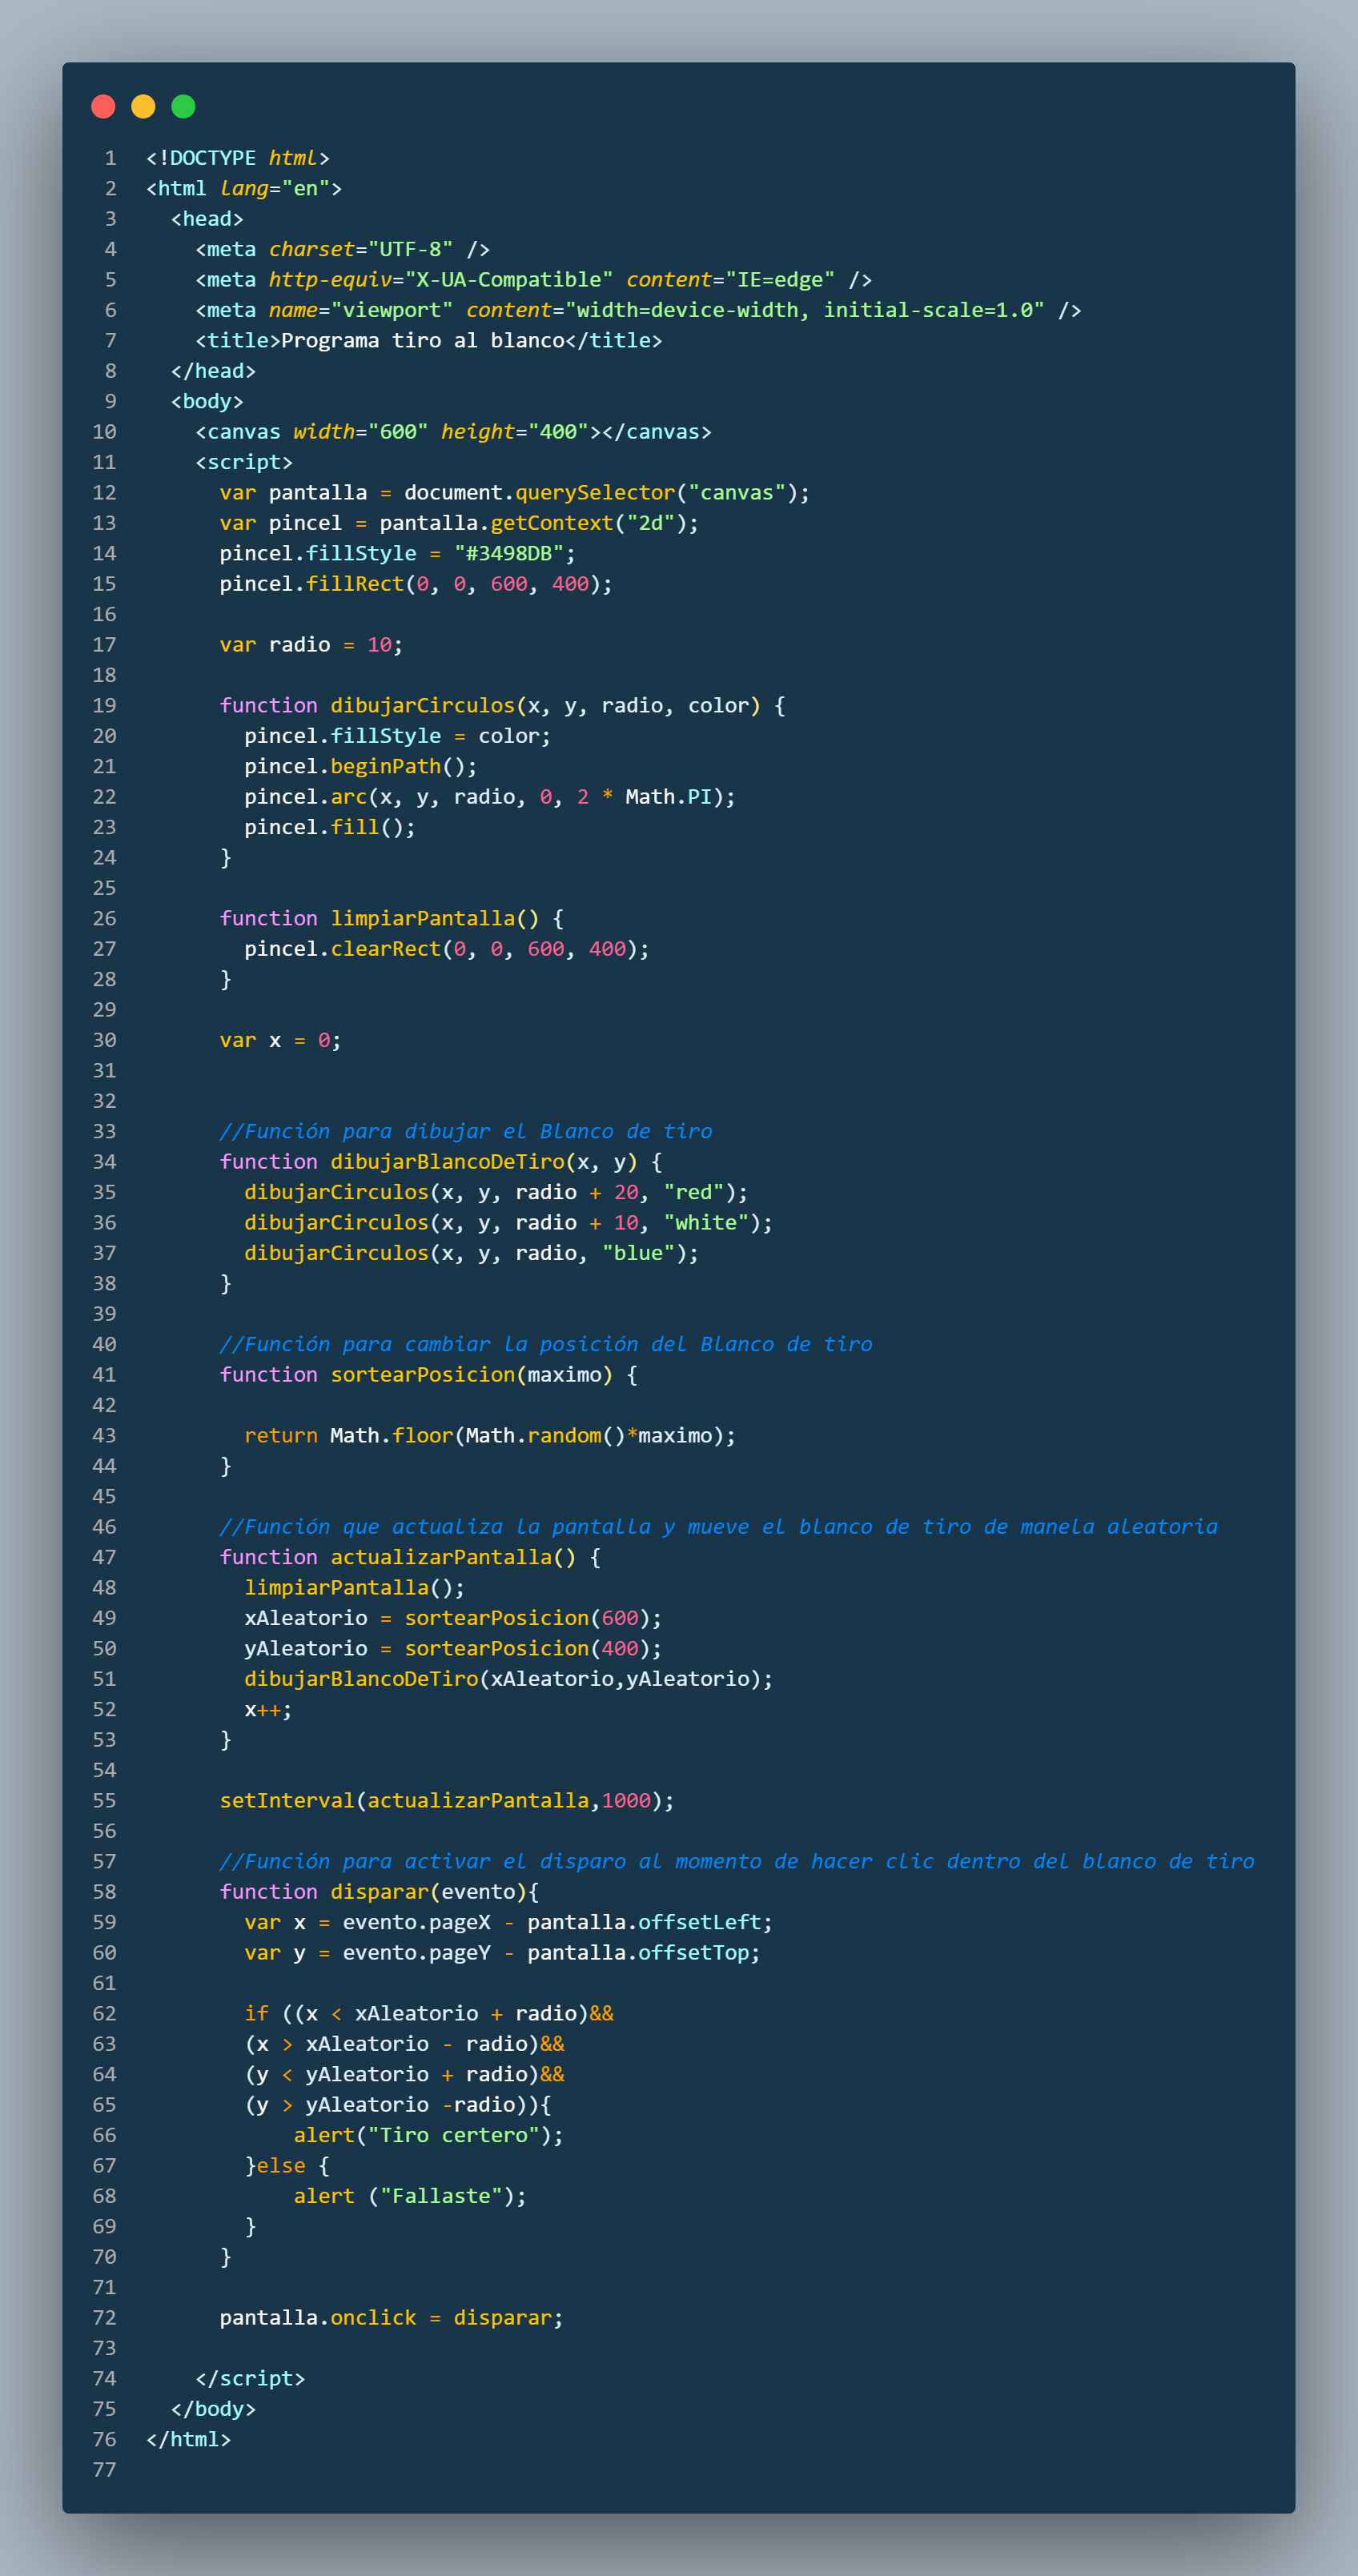
Task: Click the 'var pantalla' querySelector line
Action: [514, 492]
